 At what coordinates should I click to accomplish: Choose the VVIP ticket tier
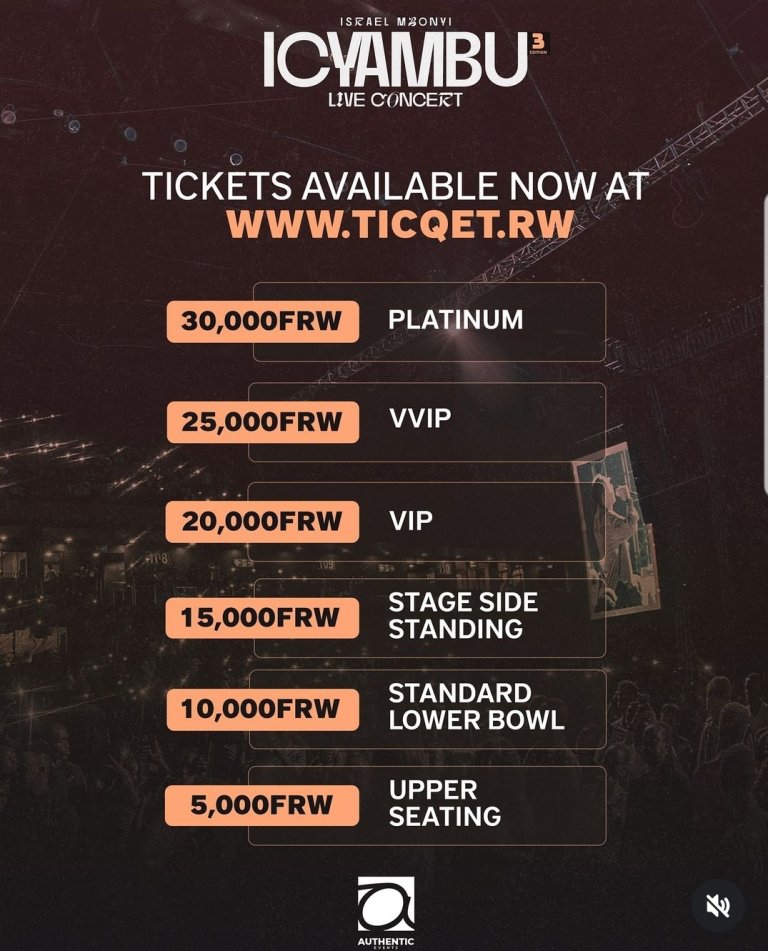420,418
